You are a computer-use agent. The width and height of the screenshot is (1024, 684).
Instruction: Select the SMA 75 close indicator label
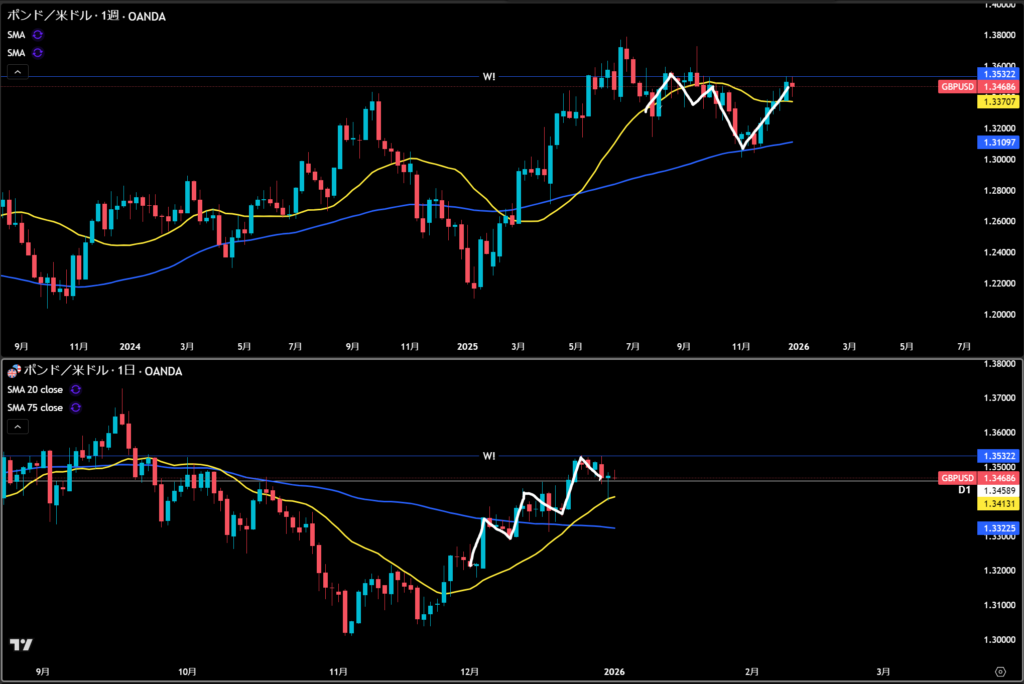[35, 408]
